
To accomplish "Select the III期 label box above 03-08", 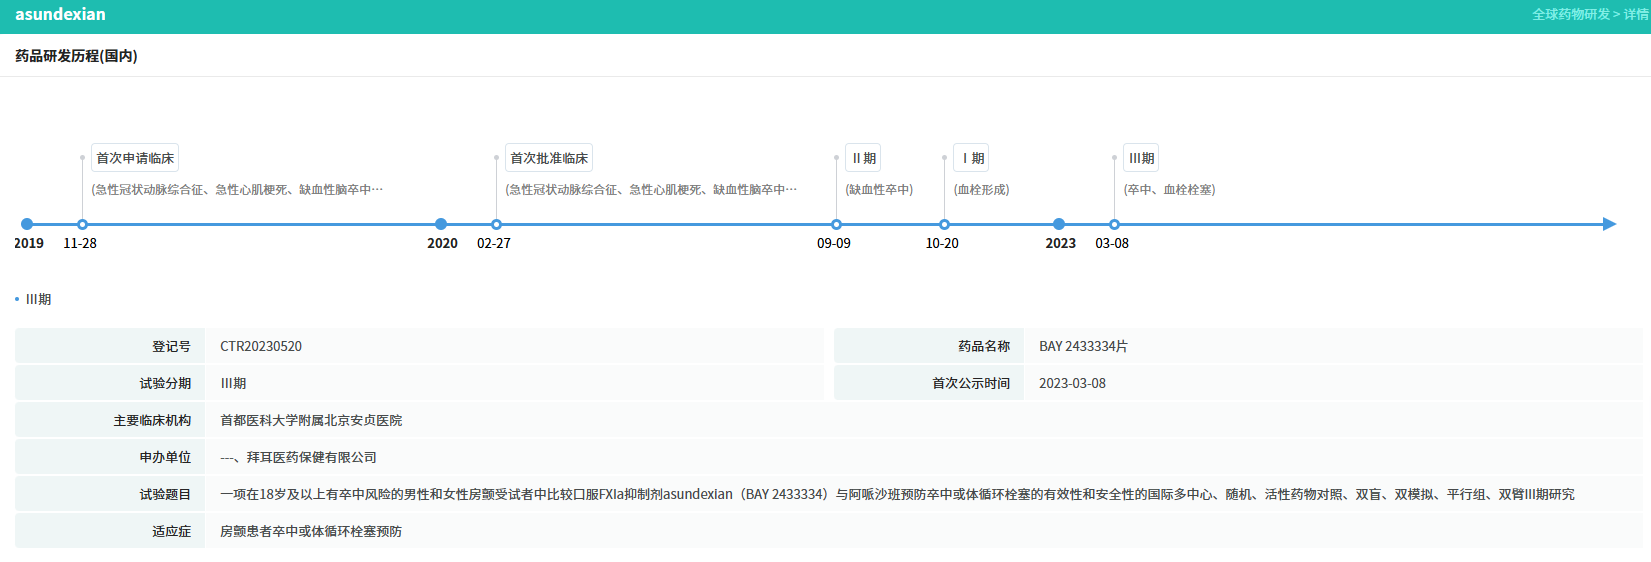I will tap(1141, 158).
